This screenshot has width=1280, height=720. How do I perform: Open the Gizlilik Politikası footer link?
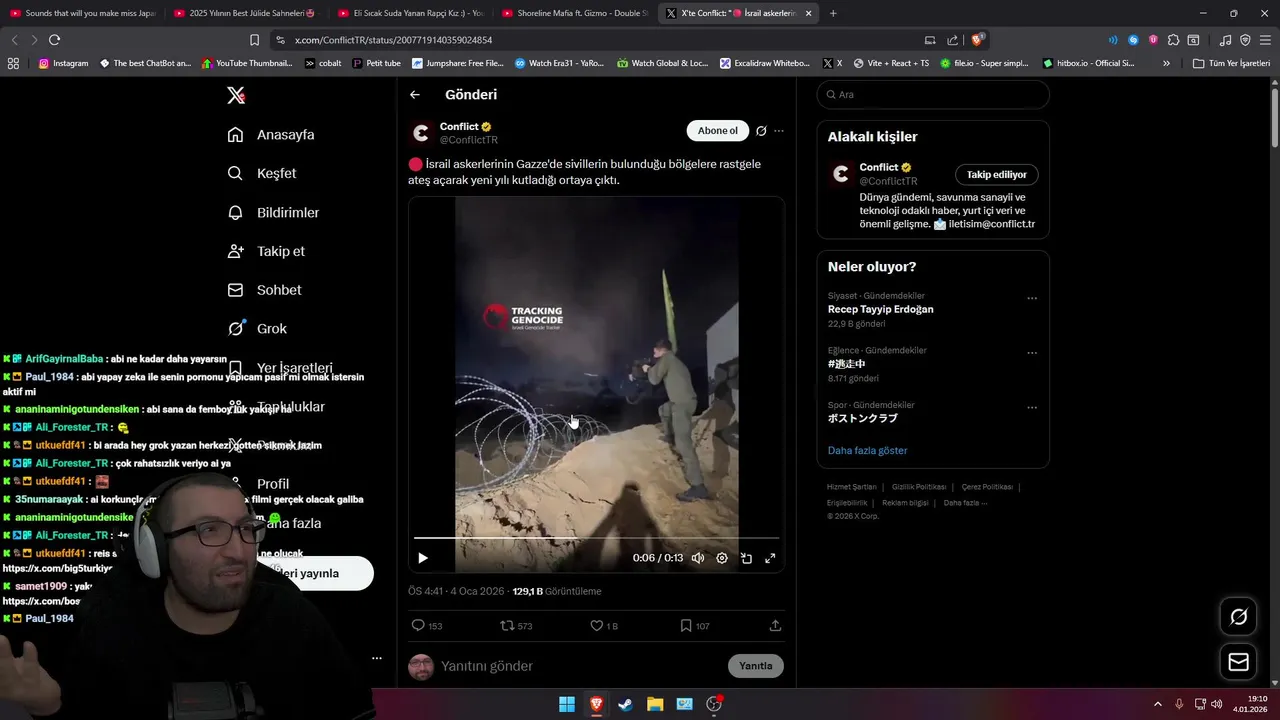(x=919, y=487)
